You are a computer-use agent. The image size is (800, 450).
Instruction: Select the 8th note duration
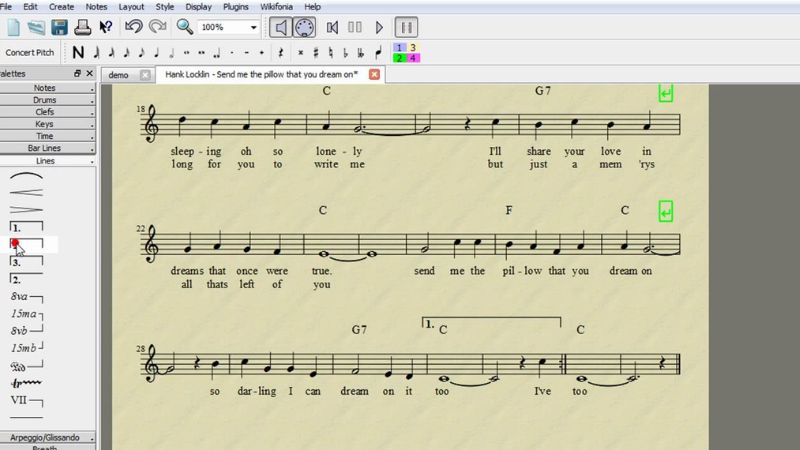(141, 53)
